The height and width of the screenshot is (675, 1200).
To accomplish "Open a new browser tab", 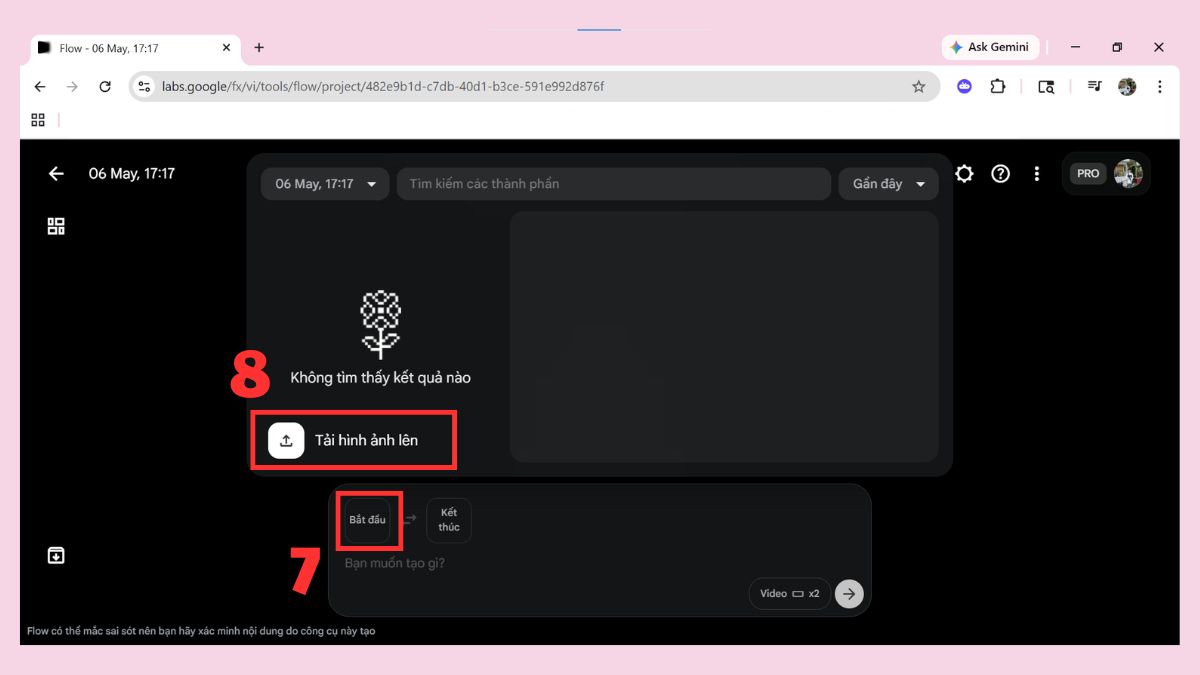I will coord(259,47).
